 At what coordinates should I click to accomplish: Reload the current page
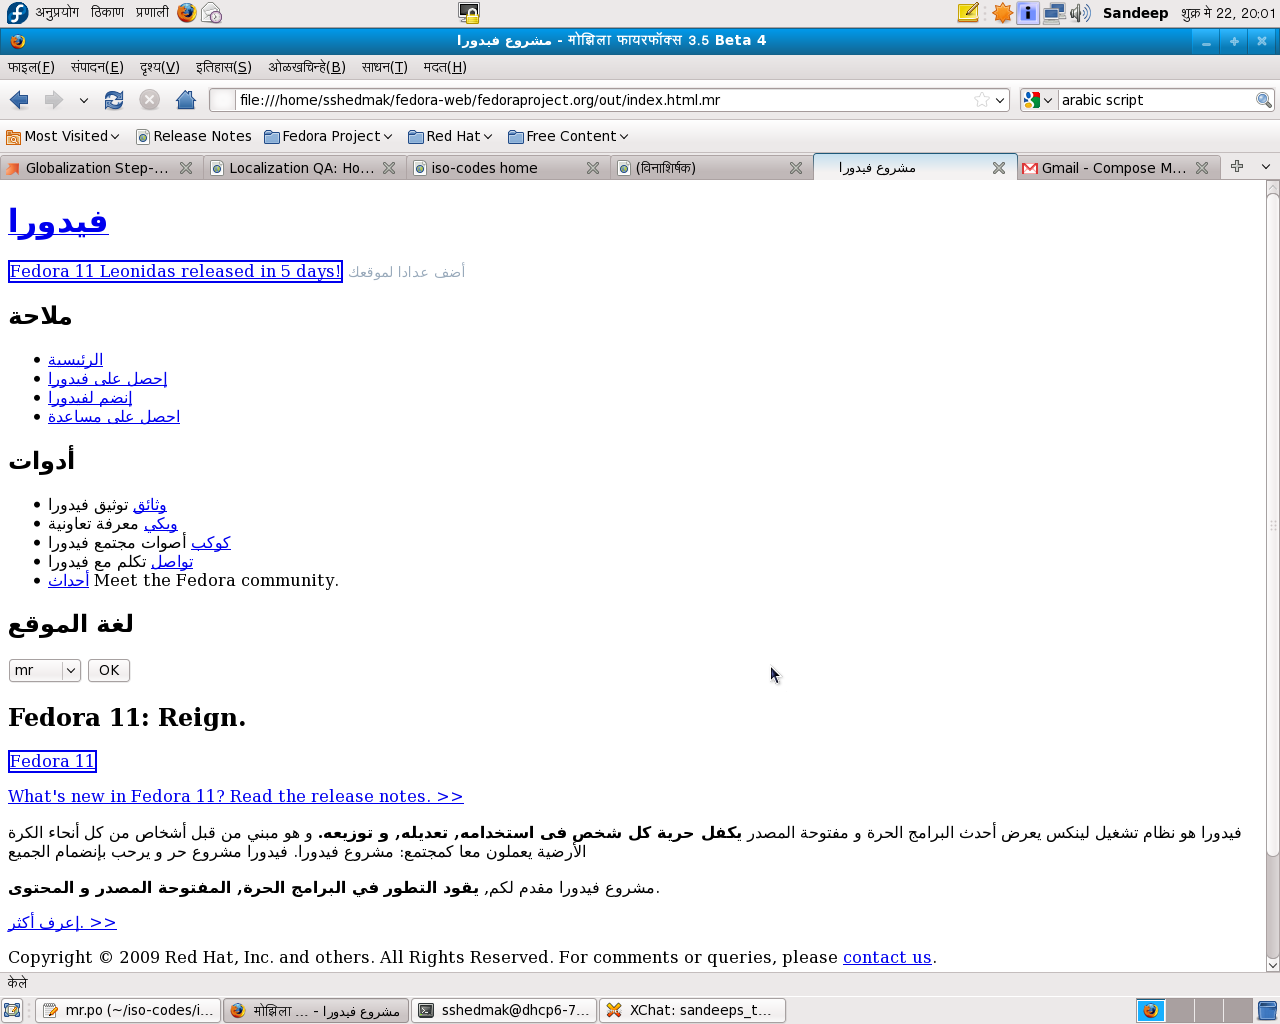click(x=114, y=100)
